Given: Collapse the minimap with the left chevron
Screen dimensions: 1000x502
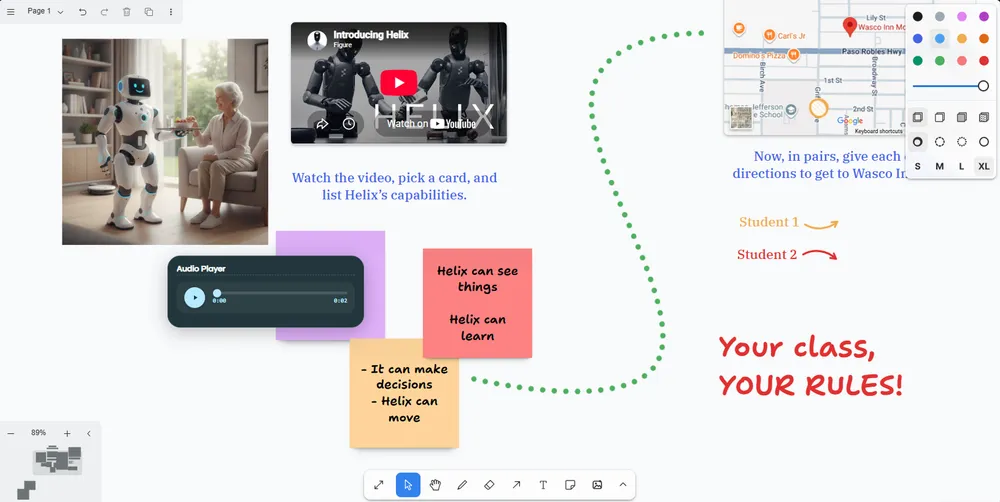Looking at the screenshot, I should [x=89, y=433].
